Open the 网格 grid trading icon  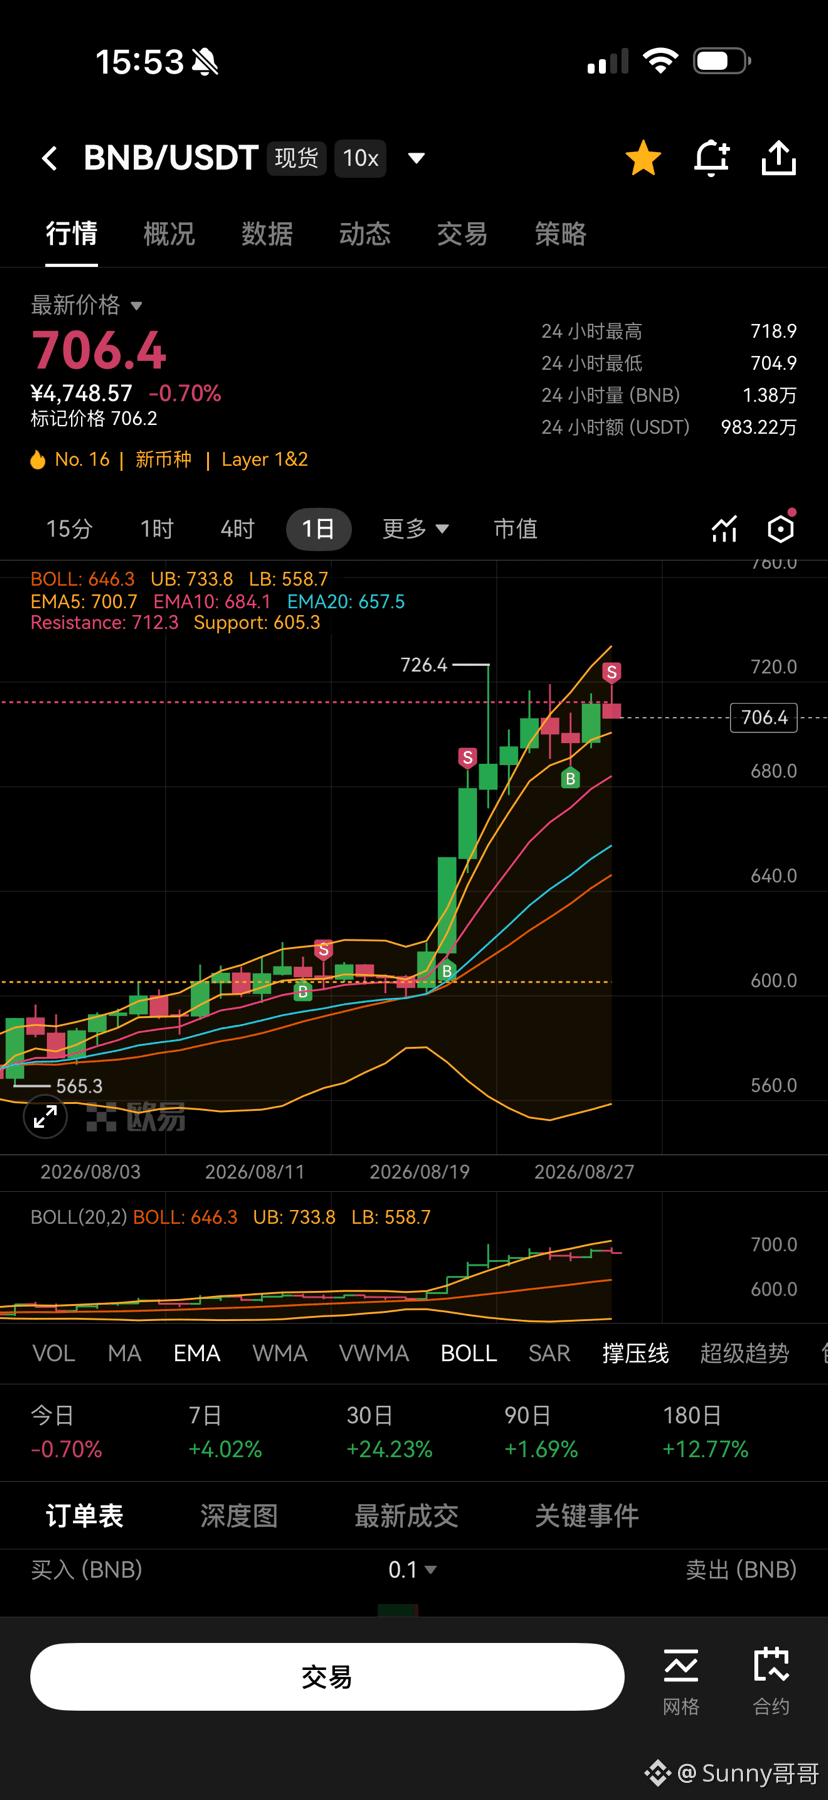681,1681
